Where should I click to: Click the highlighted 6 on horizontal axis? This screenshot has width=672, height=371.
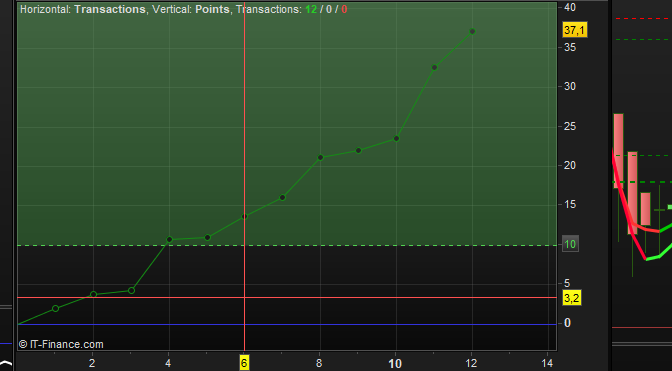pos(244,363)
